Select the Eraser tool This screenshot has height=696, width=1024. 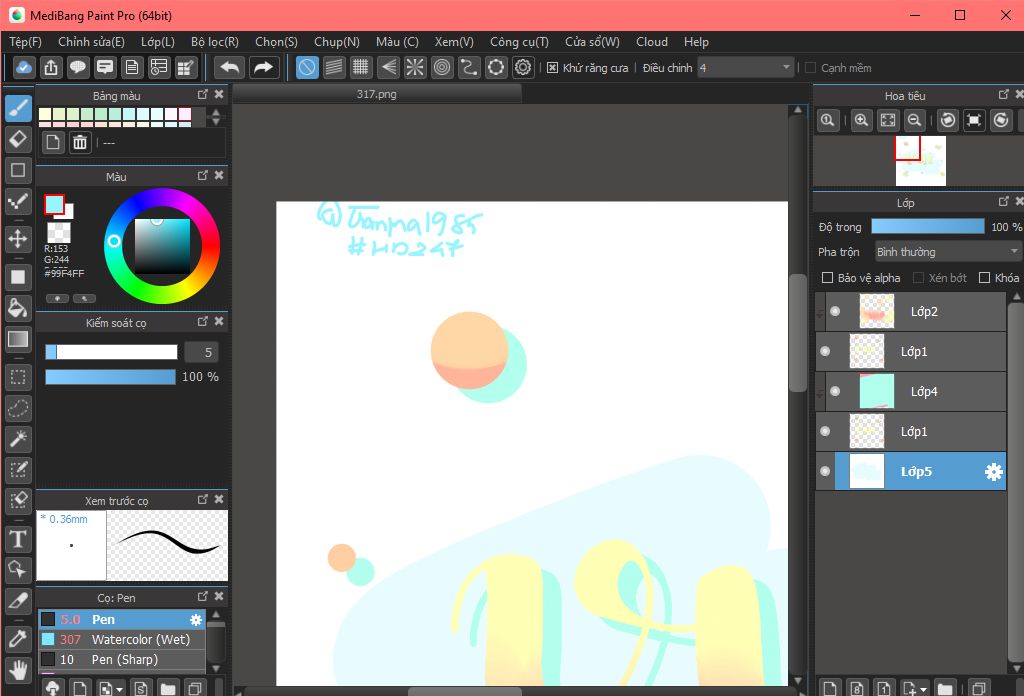(x=18, y=139)
